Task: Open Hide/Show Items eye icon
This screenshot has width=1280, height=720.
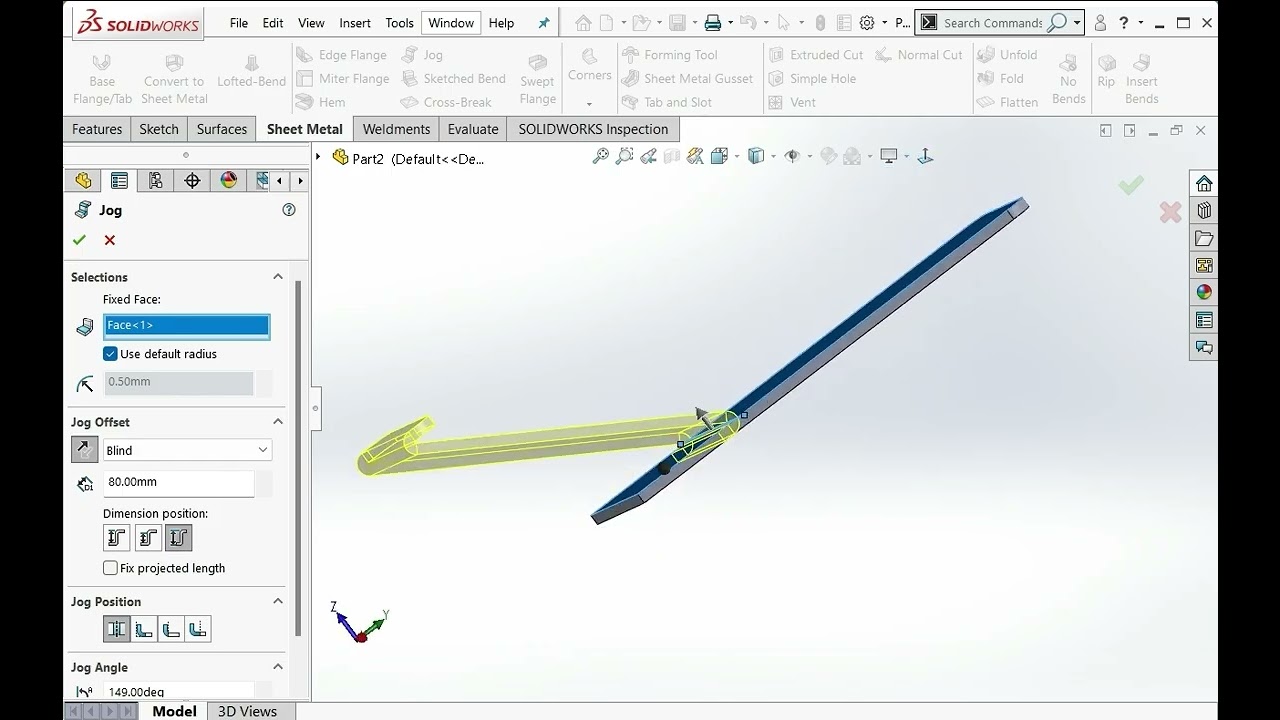Action: coord(792,156)
